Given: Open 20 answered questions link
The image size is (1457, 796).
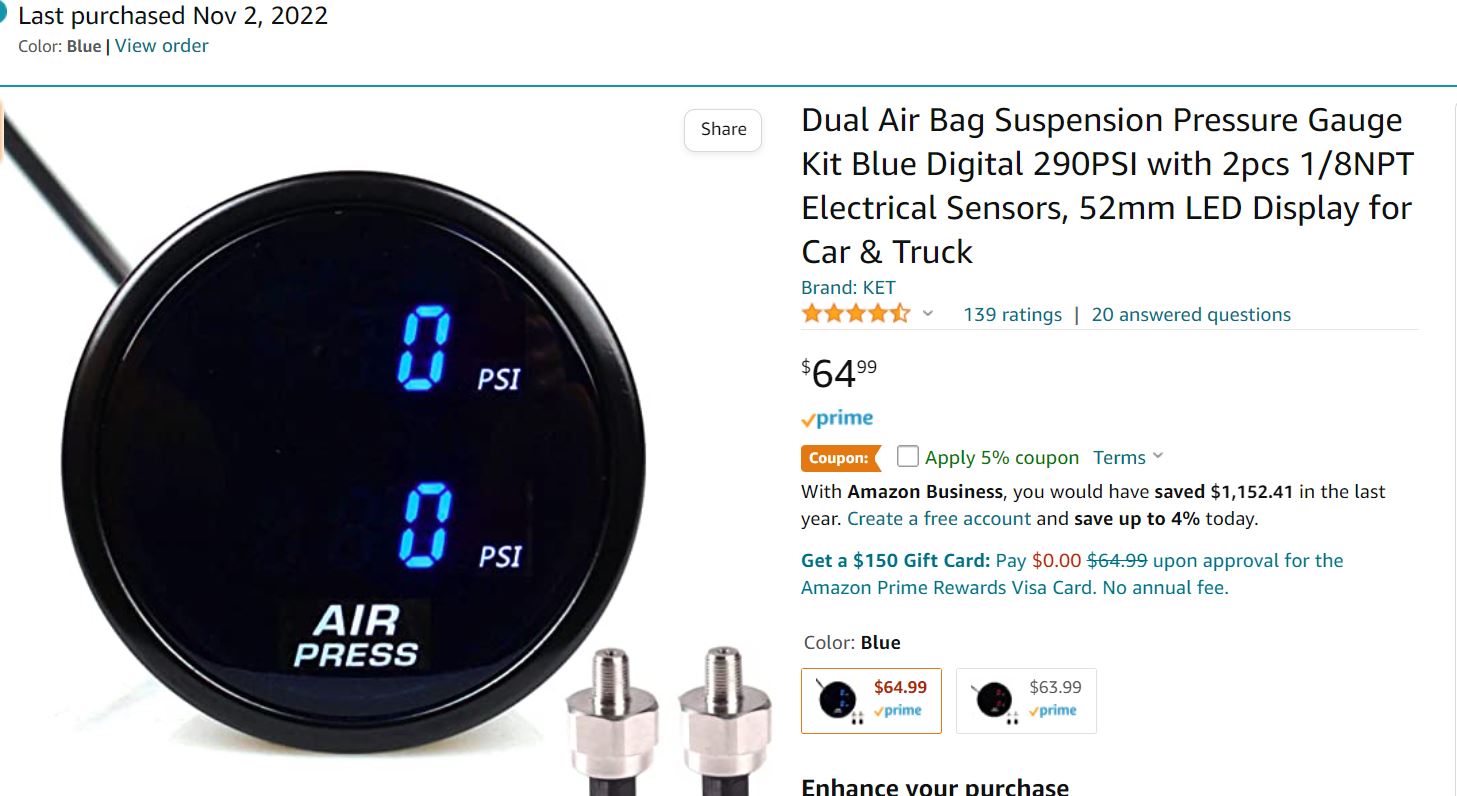Looking at the screenshot, I should pos(1191,314).
